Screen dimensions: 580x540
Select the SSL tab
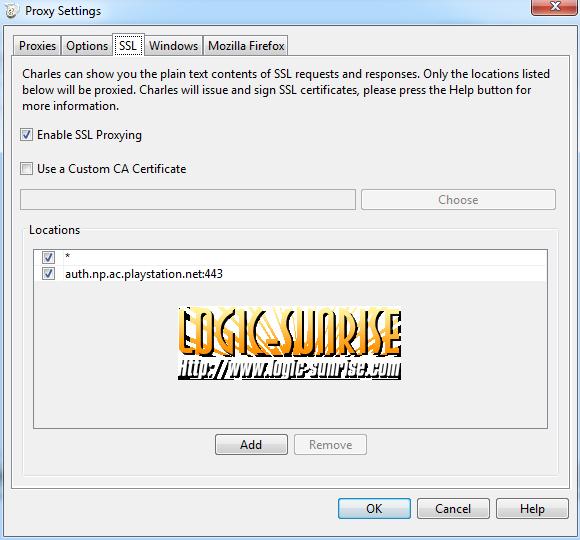[x=128, y=45]
